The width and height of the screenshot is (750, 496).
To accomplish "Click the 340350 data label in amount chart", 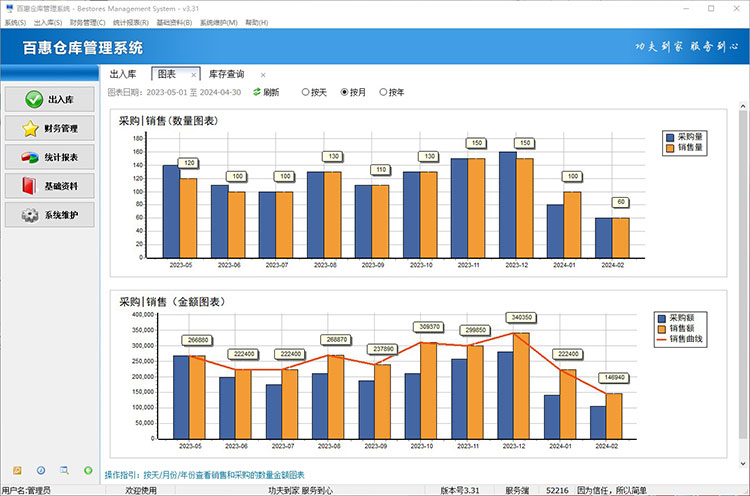I will pyautogui.click(x=521, y=317).
